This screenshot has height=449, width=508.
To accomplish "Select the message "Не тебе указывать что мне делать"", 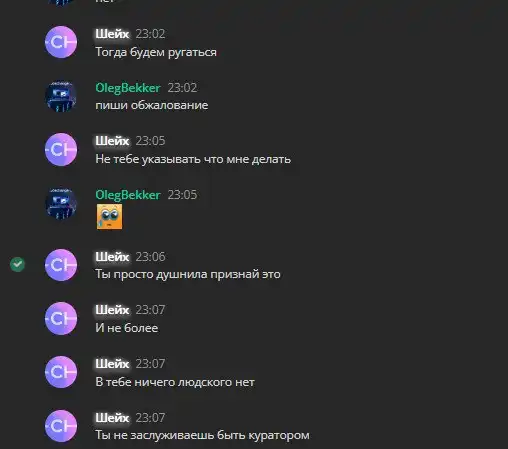I will click(x=193, y=159).
